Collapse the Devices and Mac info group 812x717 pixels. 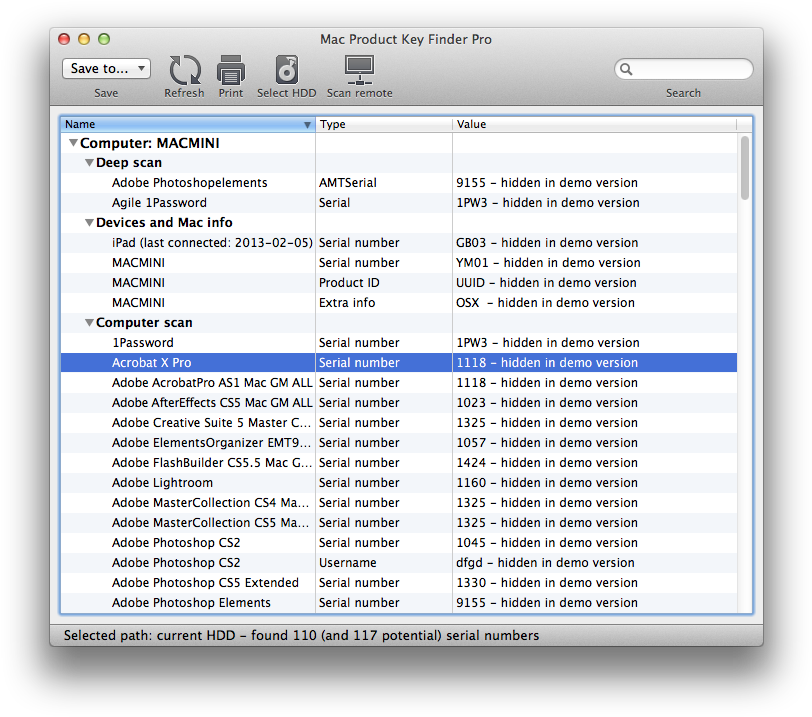(89, 222)
